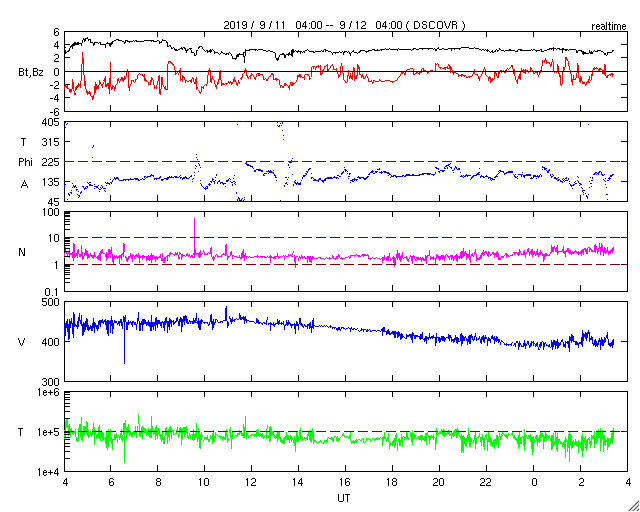The image size is (640, 512).
Task: Click the "-4" tick on the Bt,Bz axis
Action: pos(55,98)
